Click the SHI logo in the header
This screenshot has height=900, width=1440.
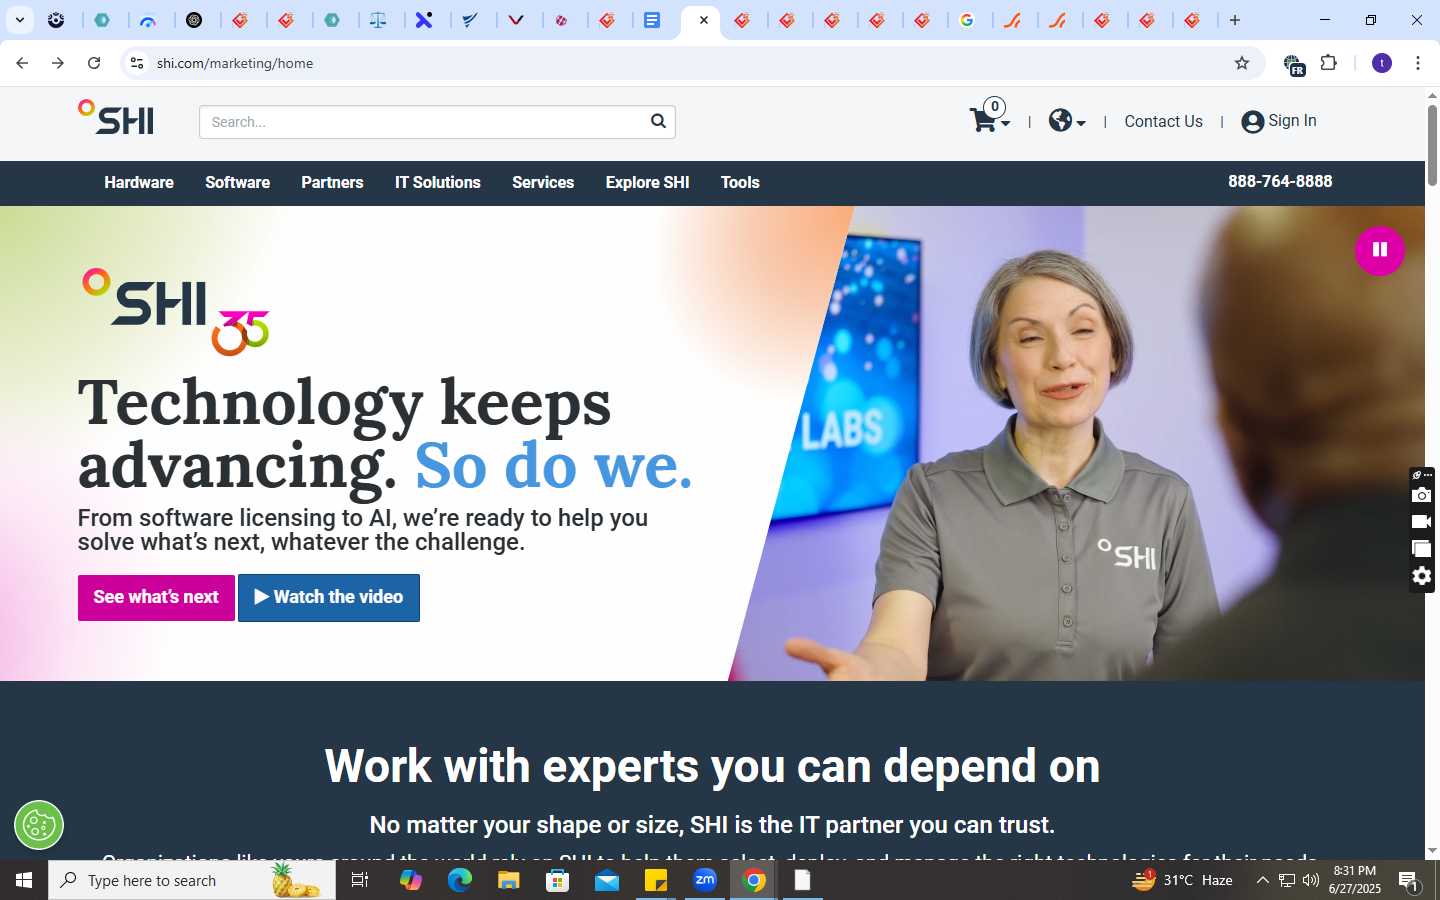pos(116,117)
